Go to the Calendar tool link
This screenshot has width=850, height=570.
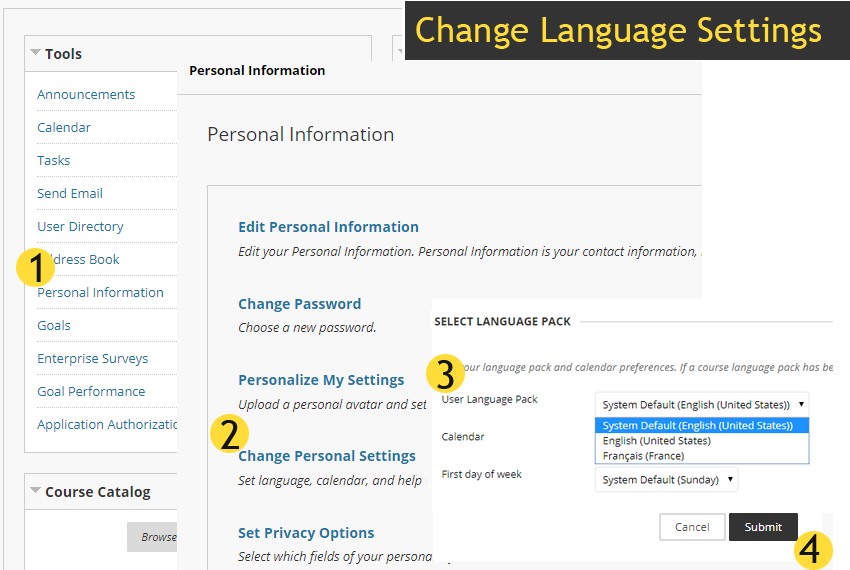tap(64, 128)
